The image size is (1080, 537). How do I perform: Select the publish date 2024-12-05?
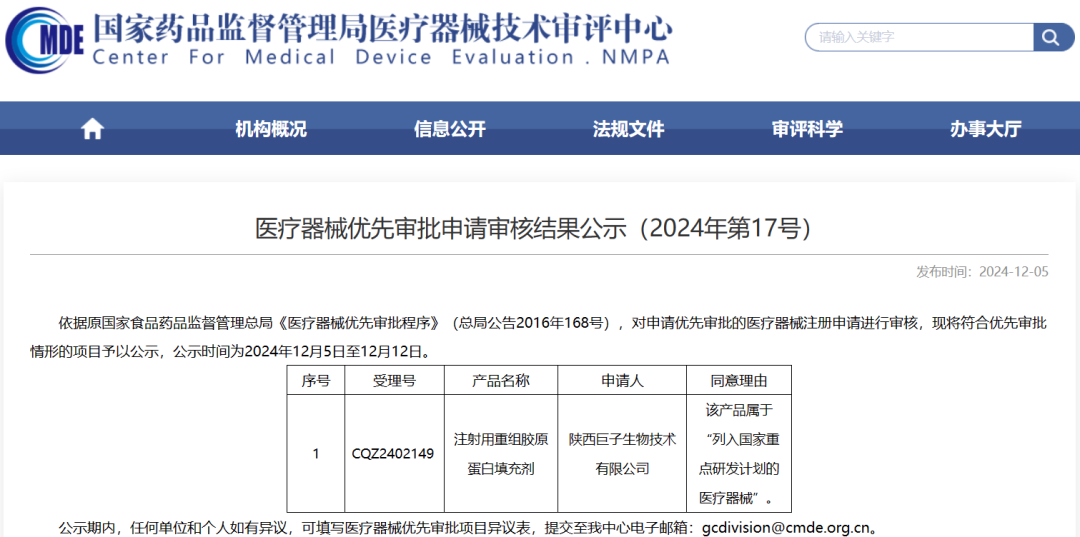(x=1015, y=272)
